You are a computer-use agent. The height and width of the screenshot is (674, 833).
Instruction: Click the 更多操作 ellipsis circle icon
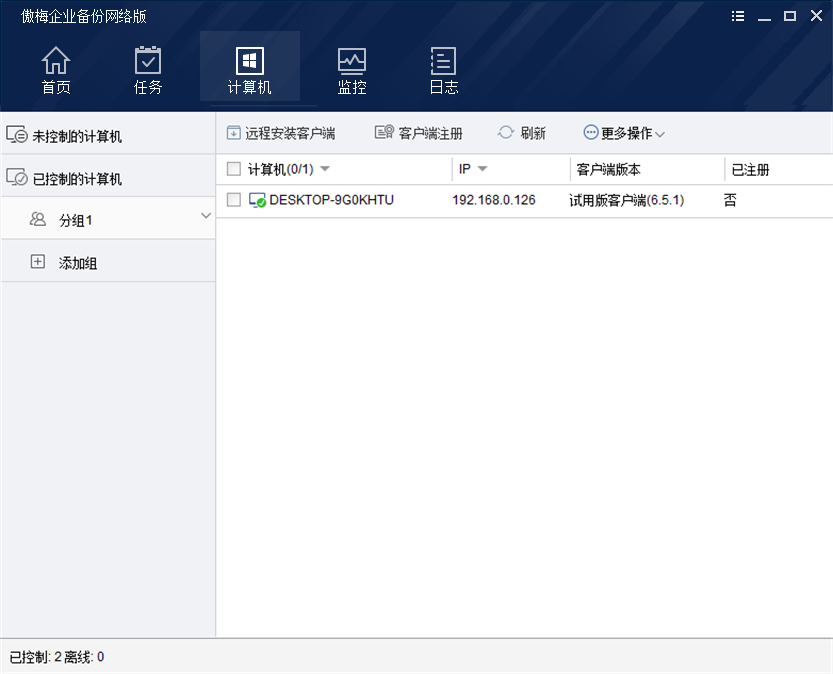point(591,132)
